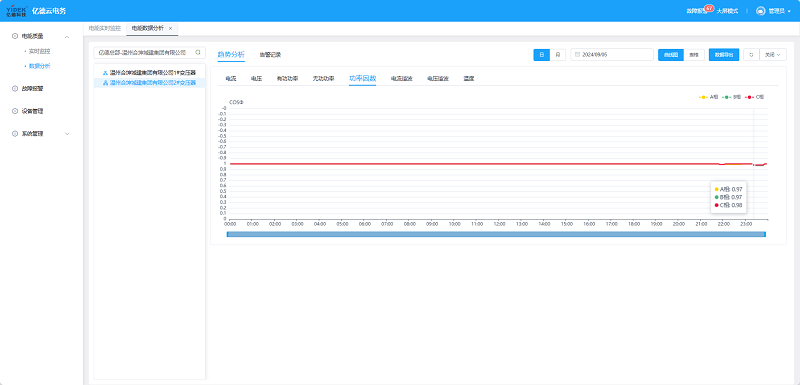The width and height of the screenshot is (800, 385).
Task: Click the 大屏模式 link in header
Action: [727, 11]
